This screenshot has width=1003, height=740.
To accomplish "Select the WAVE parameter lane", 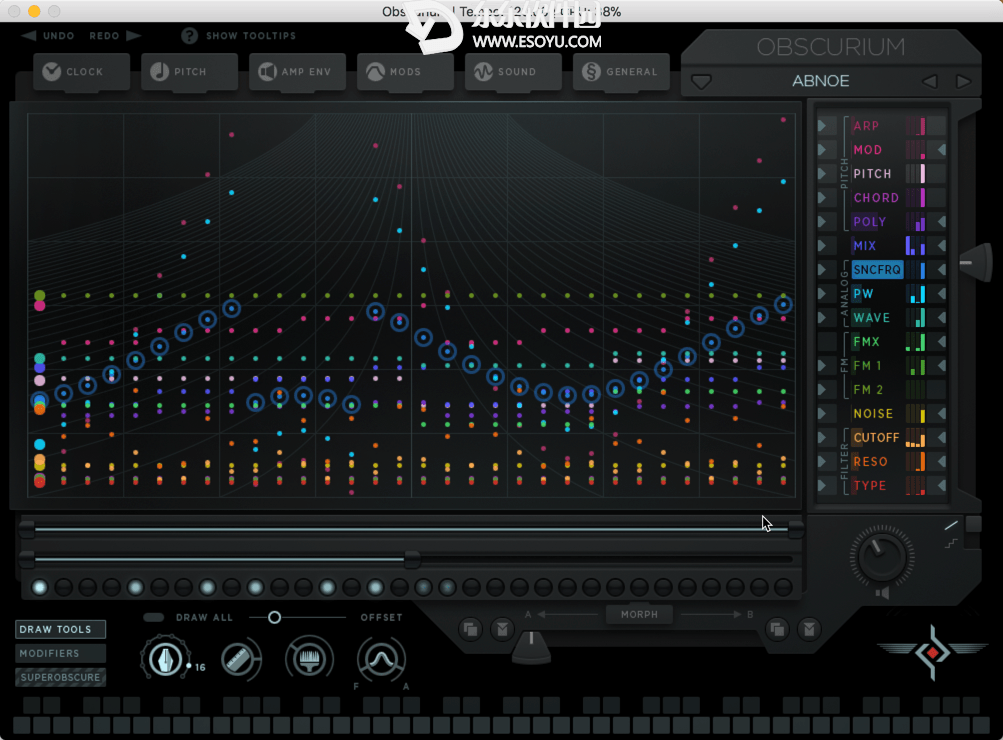I will pos(871,318).
